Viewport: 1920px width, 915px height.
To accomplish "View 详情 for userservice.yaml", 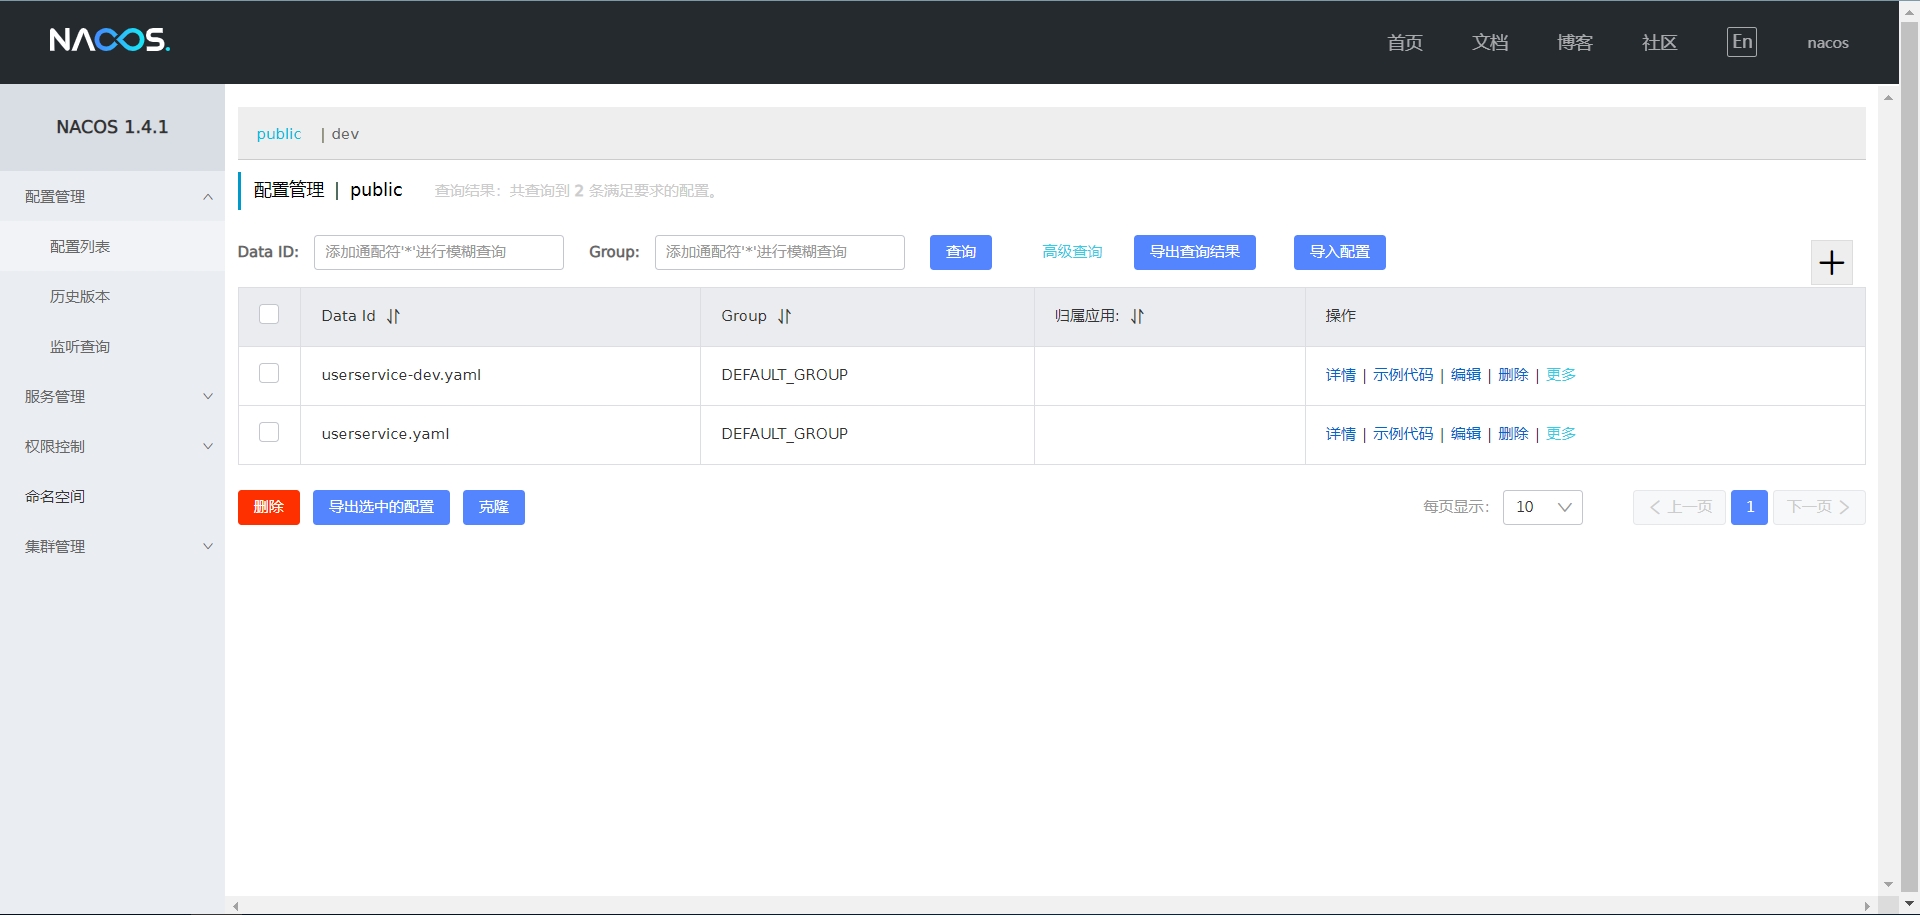I will click(x=1341, y=434).
